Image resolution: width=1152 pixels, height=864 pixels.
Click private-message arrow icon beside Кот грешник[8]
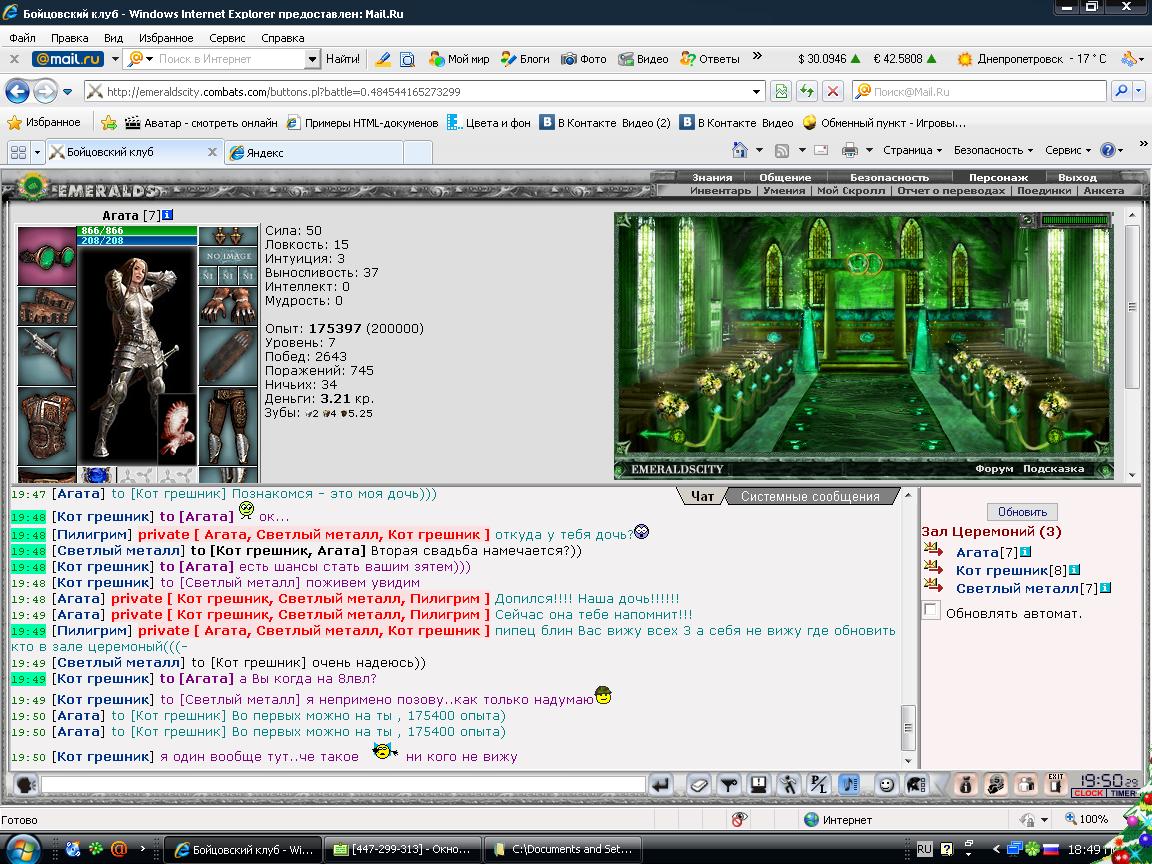(x=933, y=567)
